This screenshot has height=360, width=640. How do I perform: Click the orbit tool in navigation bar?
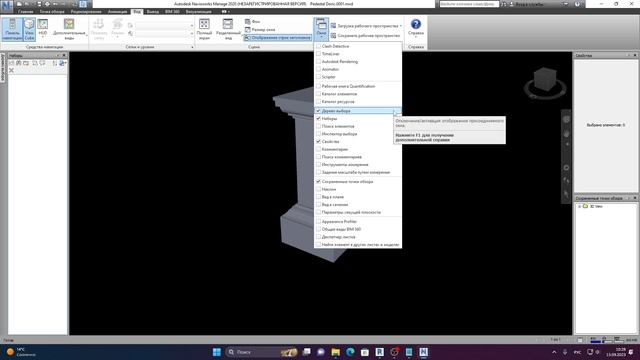(x=566, y=168)
